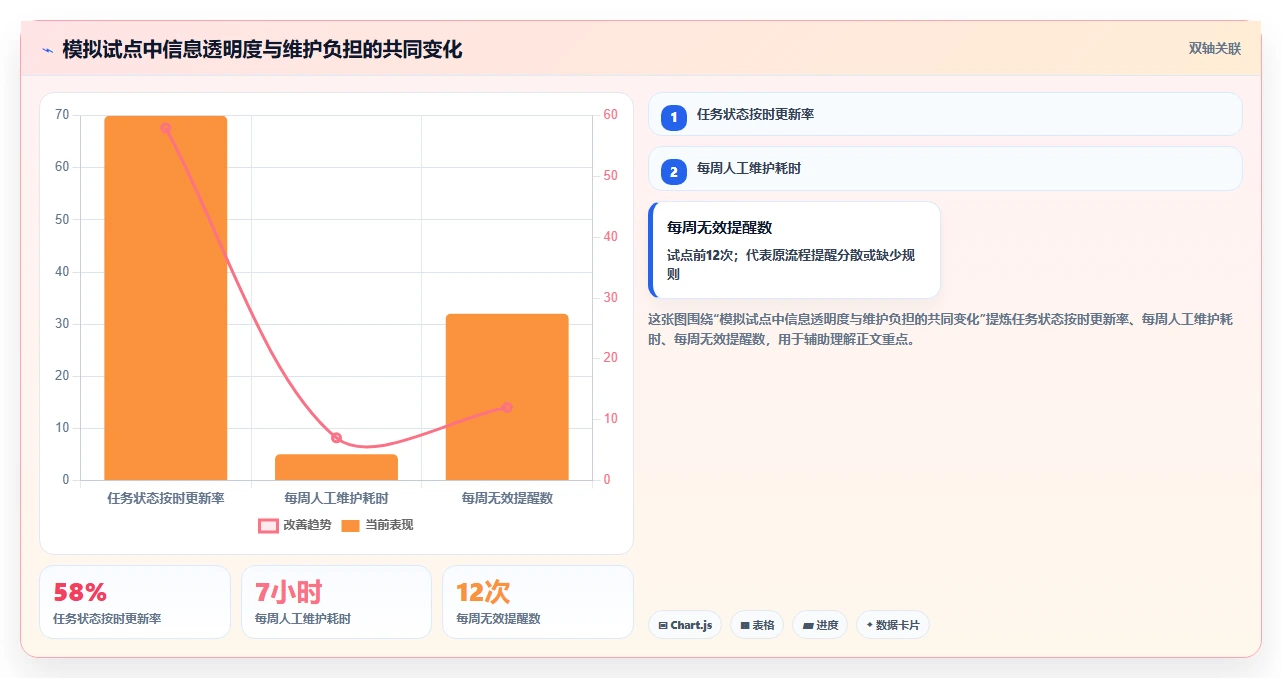Click the lightning icon beside the title

pyautogui.click(x=47, y=49)
